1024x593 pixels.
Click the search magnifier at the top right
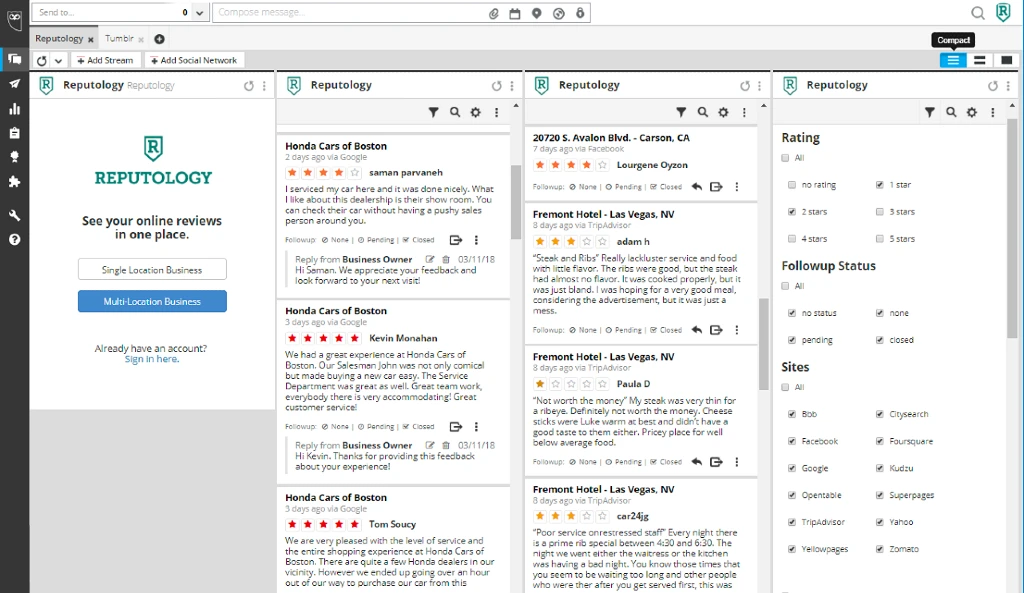pyautogui.click(x=978, y=12)
